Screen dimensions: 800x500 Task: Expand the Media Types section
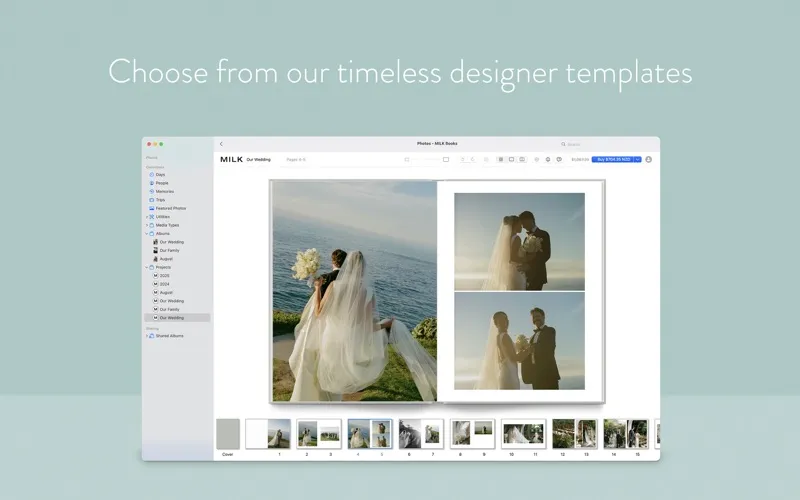coord(146,225)
